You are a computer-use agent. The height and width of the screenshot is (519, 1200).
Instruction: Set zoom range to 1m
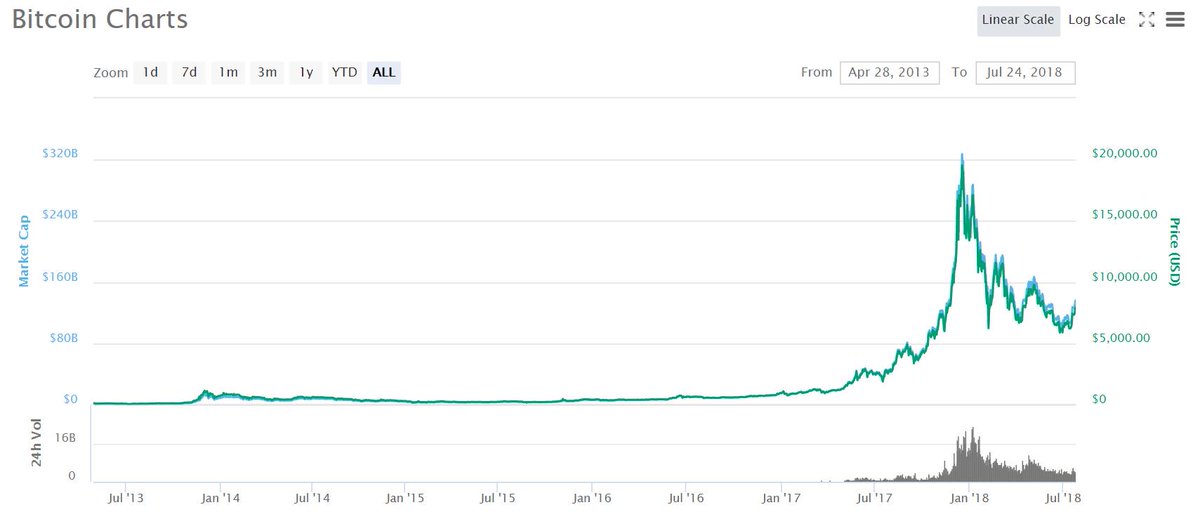[x=229, y=72]
